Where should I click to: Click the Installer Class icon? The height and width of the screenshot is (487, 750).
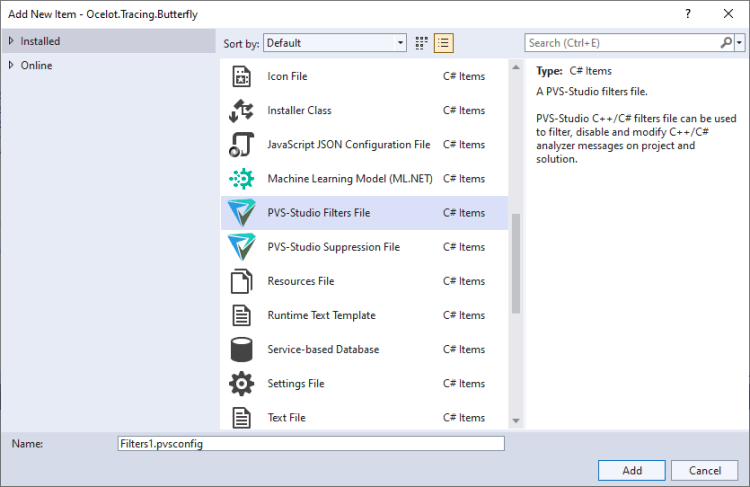coord(241,111)
